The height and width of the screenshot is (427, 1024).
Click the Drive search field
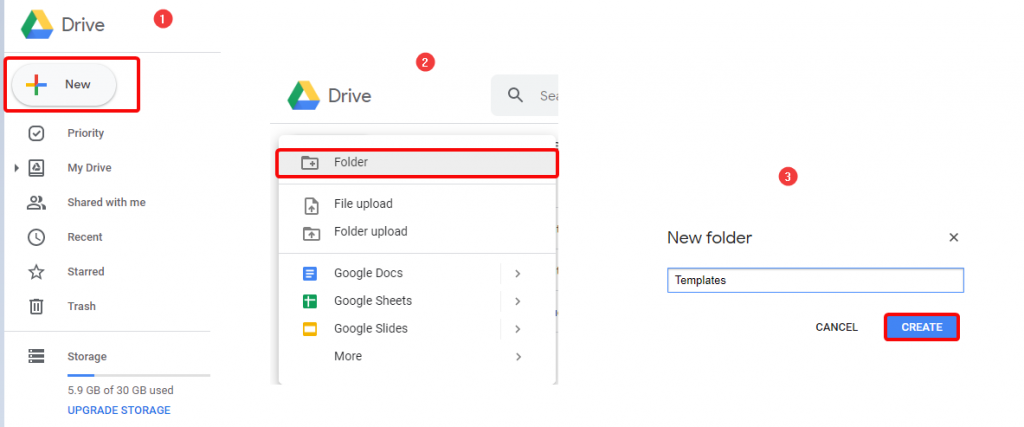pyautogui.click(x=525, y=95)
